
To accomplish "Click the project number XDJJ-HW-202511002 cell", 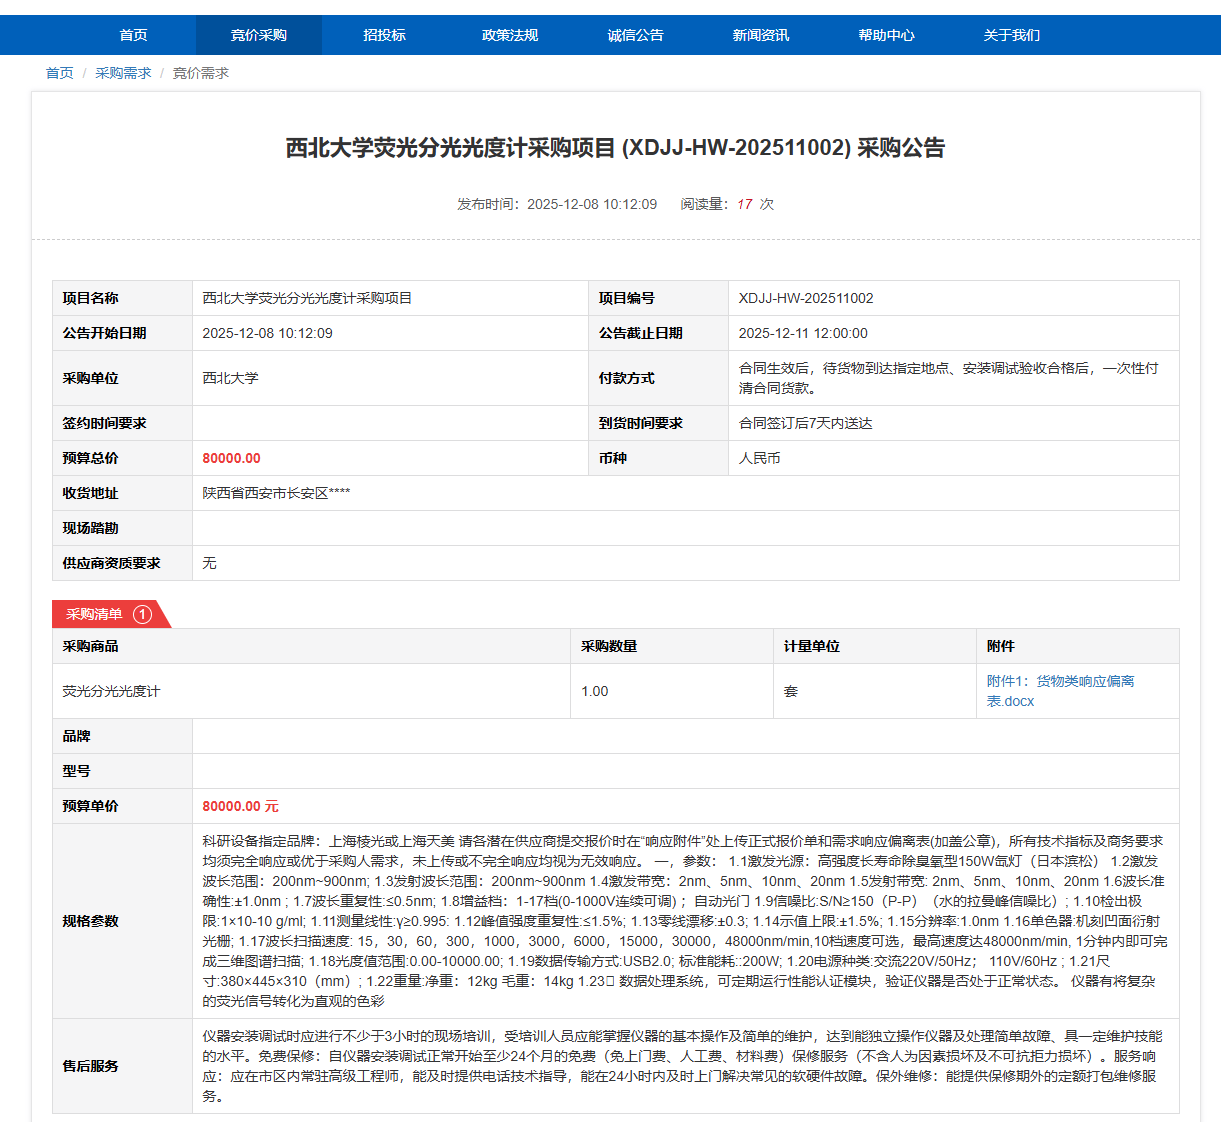I will point(806,298).
